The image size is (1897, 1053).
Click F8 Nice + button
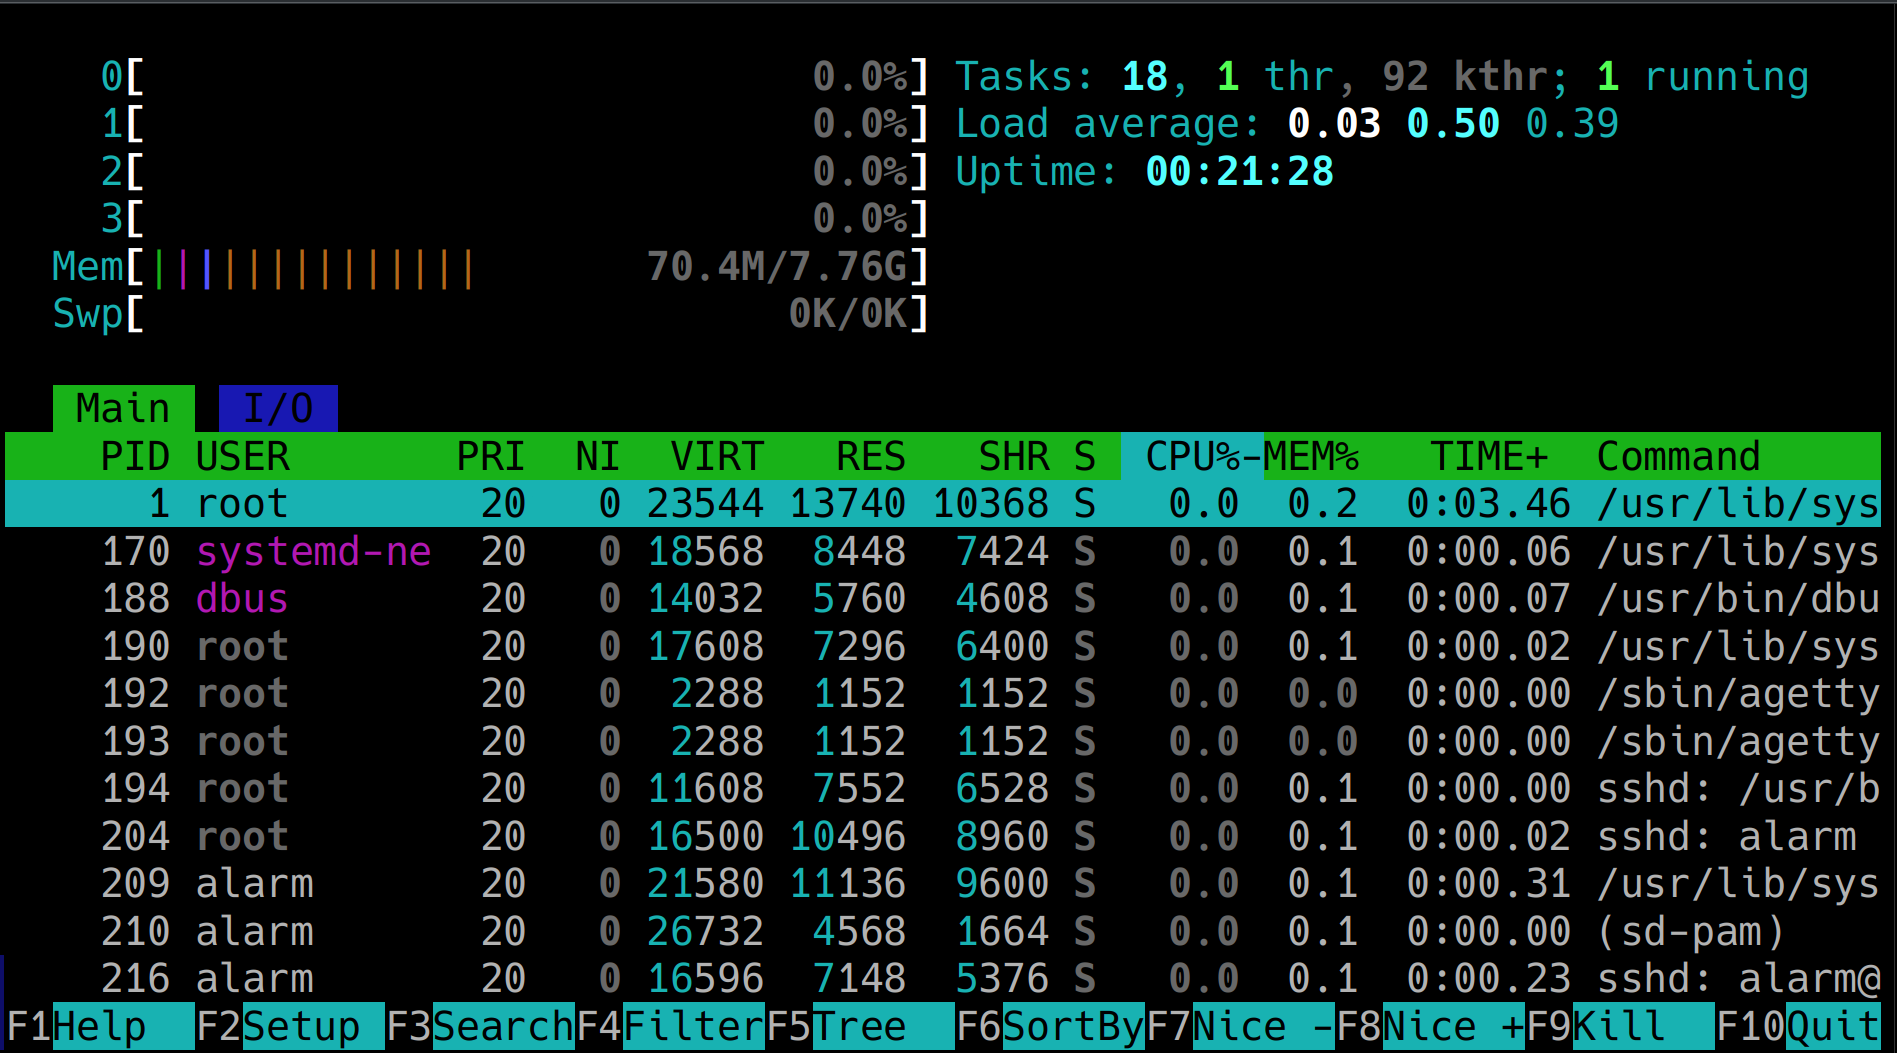tap(1430, 1027)
